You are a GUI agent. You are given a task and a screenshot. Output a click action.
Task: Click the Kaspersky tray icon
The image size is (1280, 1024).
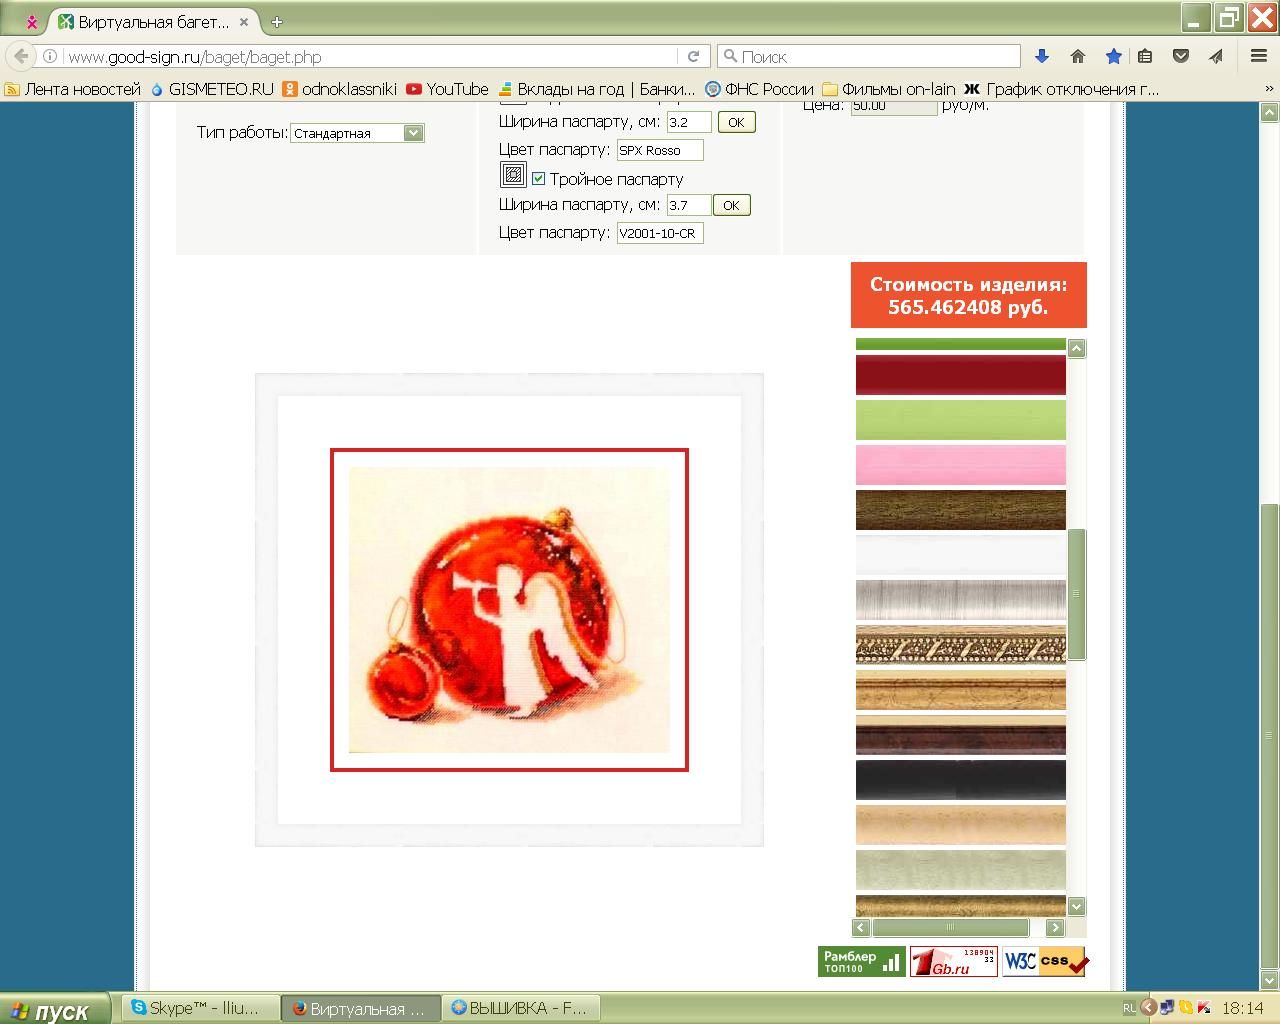point(1205,1008)
